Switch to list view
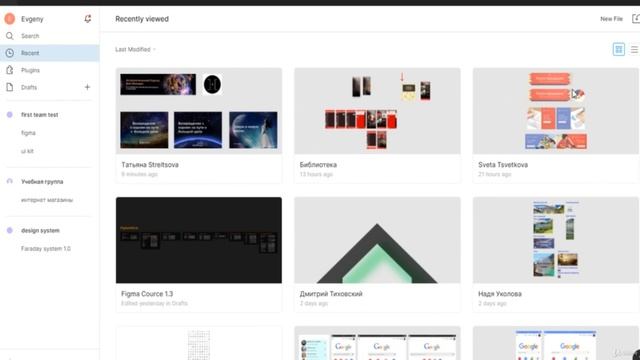Viewport: 640px width, 360px height. [x=634, y=49]
